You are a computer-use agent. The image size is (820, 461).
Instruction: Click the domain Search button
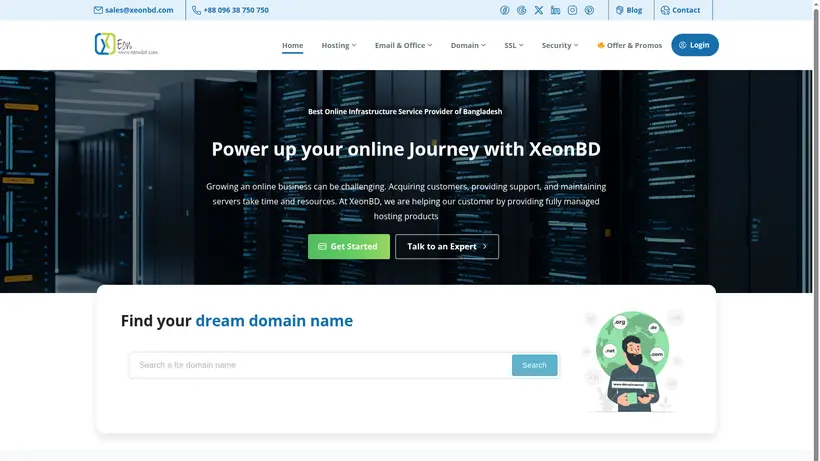coord(534,365)
